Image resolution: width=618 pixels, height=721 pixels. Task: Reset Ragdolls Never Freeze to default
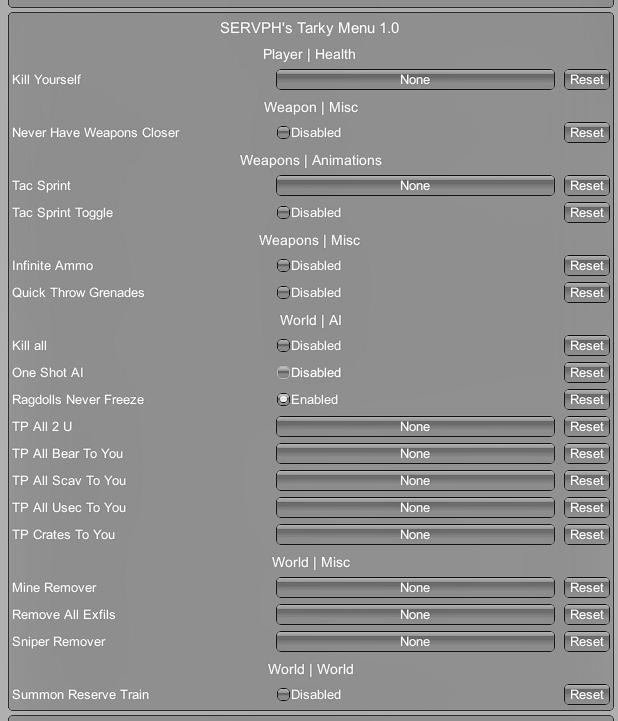(x=586, y=400)
